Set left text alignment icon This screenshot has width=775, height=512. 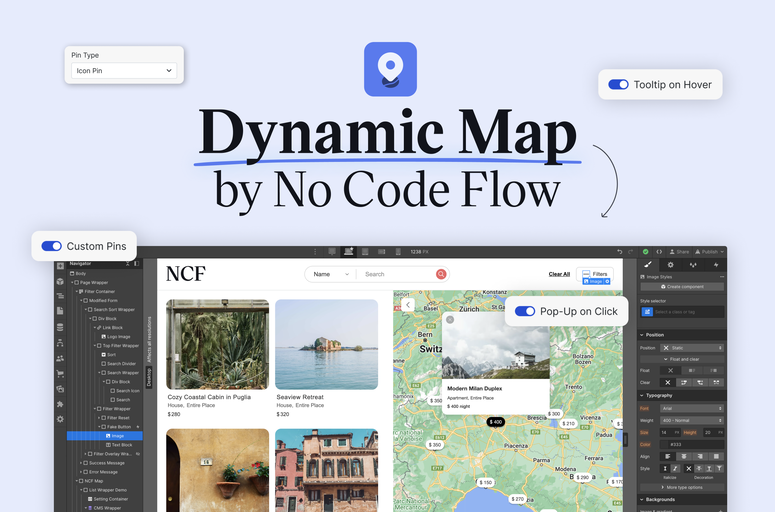(667, 456)
